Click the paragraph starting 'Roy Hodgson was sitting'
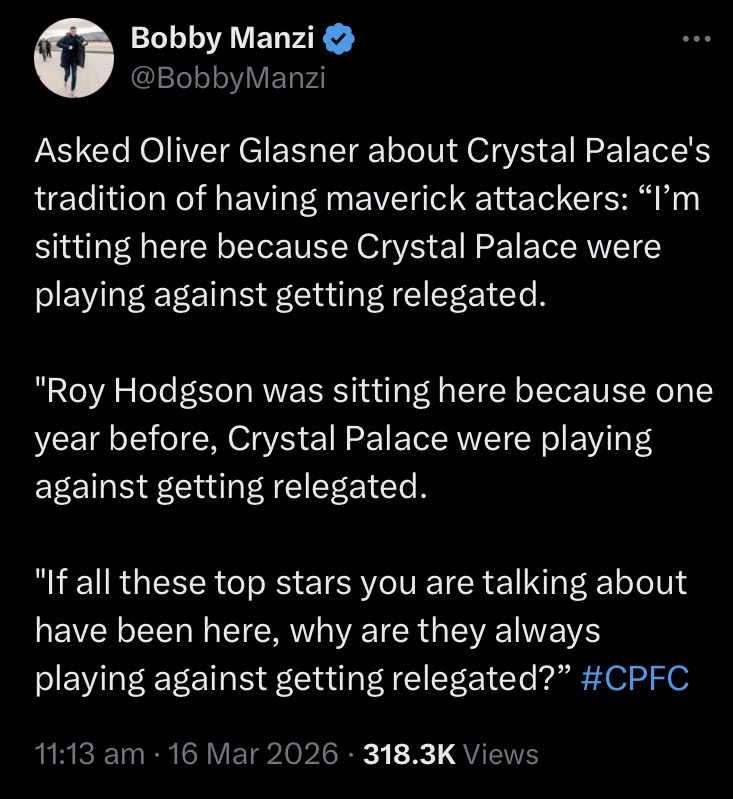Viewport: 733px width, 799px height. pyautogui.click(x=370, y=439)
